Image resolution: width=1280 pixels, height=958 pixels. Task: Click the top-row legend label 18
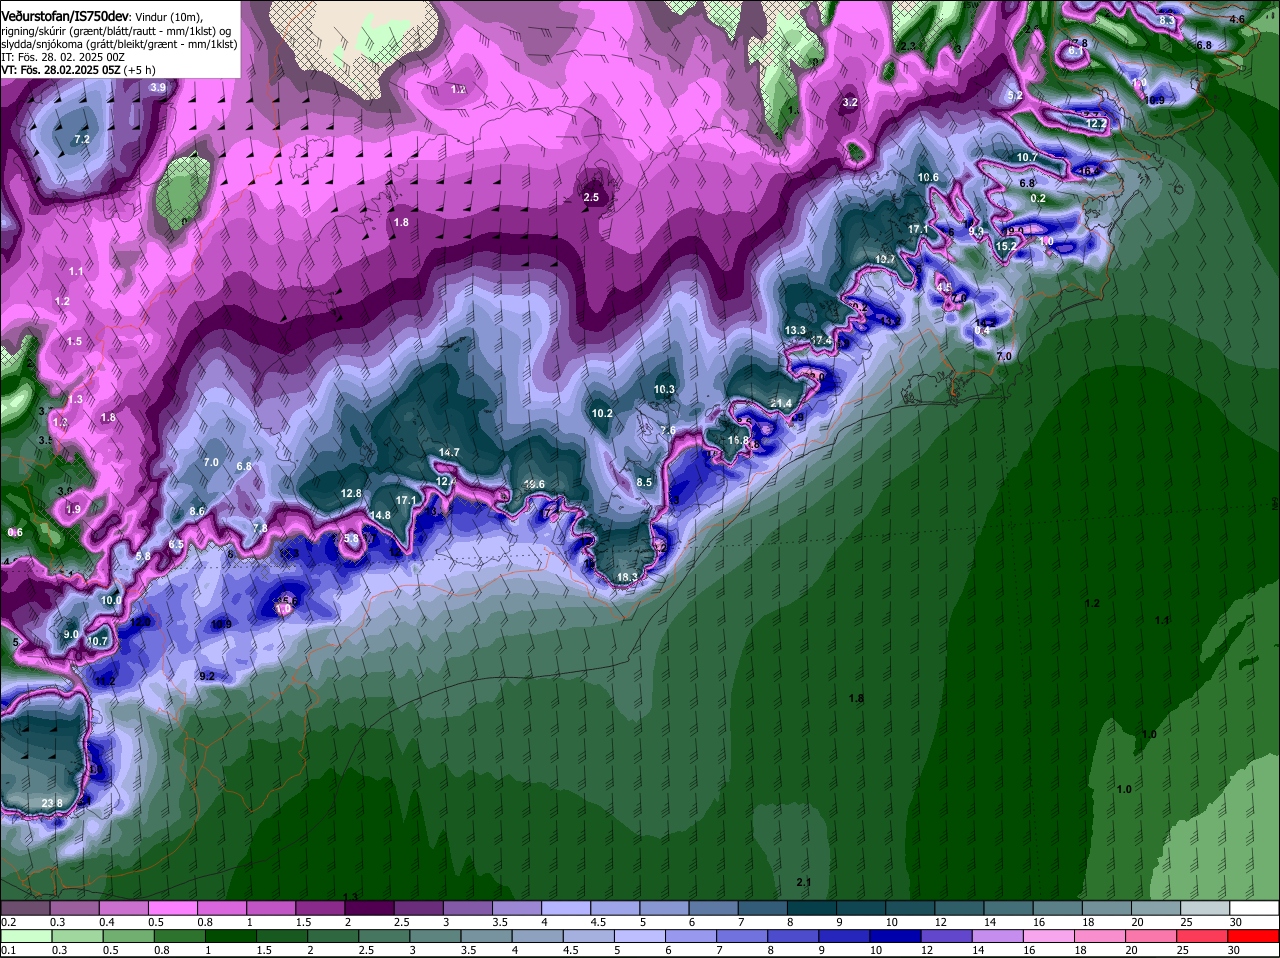click(x=1088, y=922)
